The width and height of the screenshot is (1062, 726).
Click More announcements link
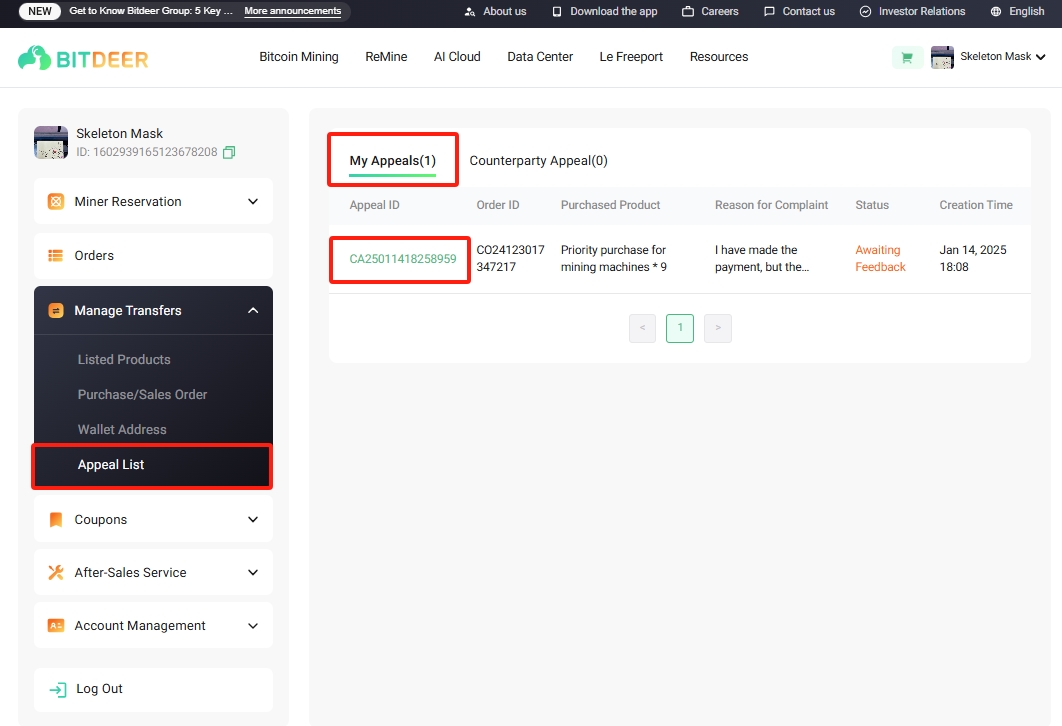pos(293,12)
